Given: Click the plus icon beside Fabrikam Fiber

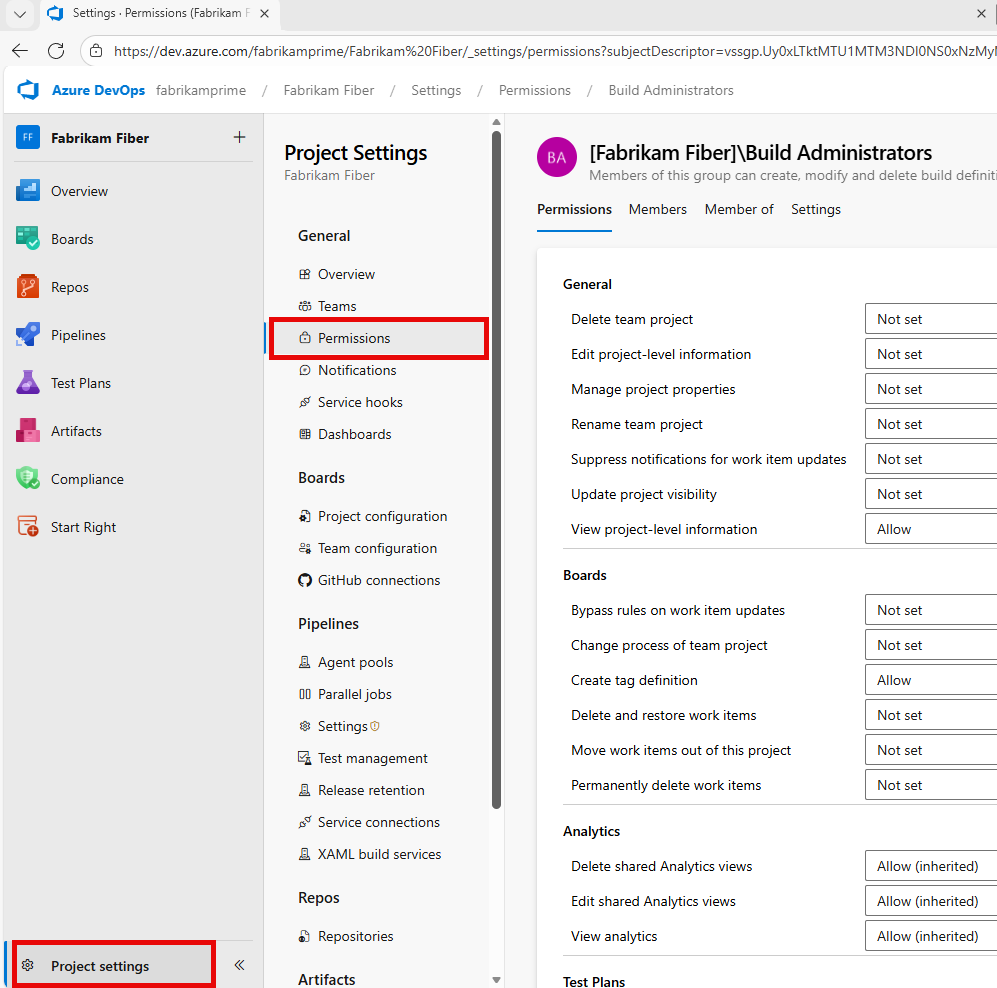Looking at the screenshot, I should click(x=239, y=138).
